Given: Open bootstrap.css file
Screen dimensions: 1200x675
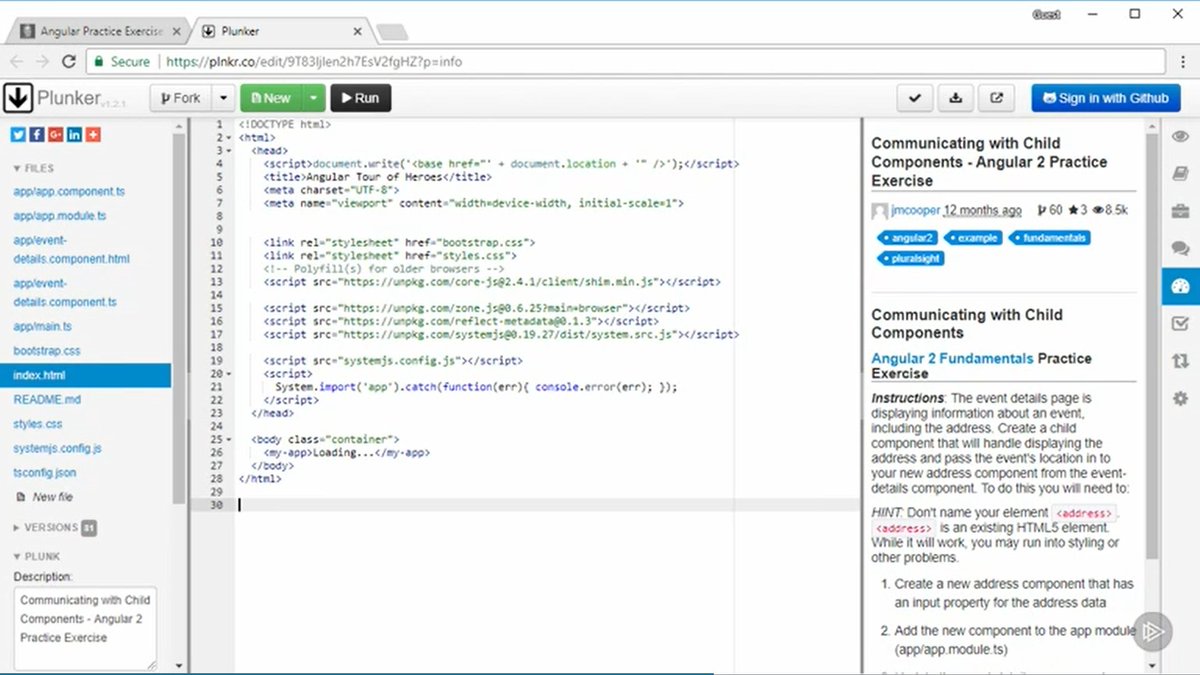Looking at the screenshot, I should (47, 351).
